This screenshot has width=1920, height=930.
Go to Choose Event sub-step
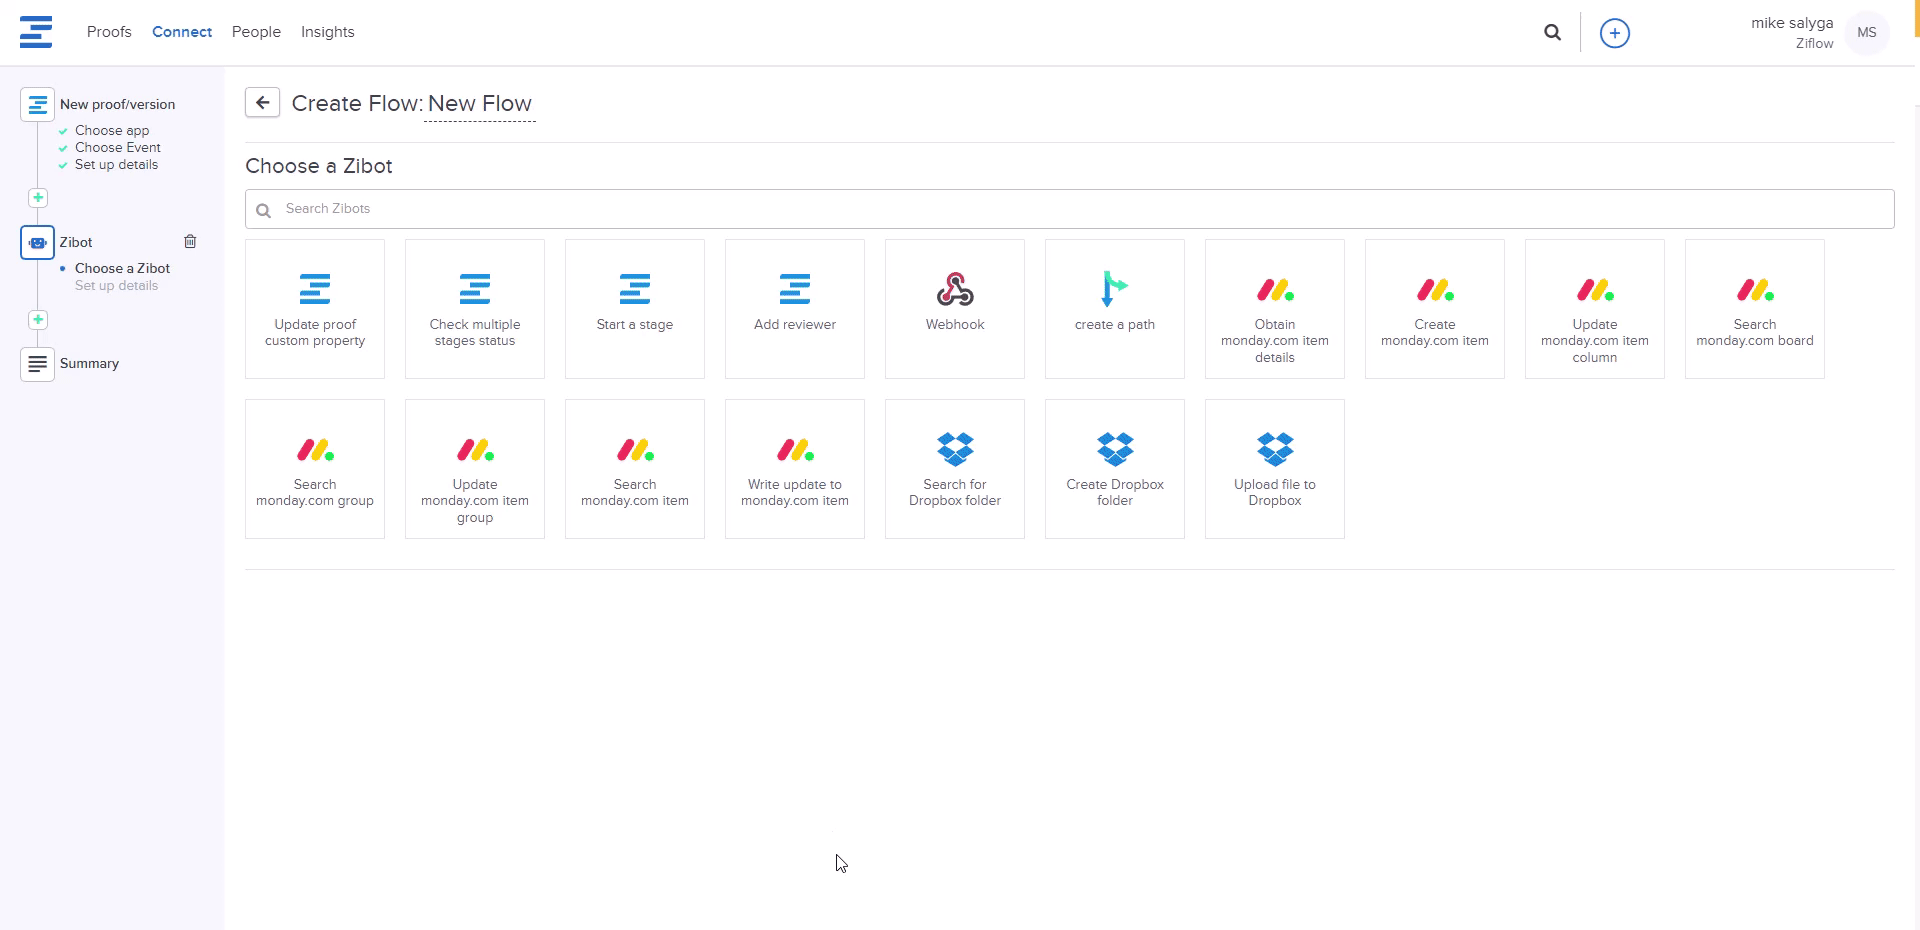click(x=118, y=148)
